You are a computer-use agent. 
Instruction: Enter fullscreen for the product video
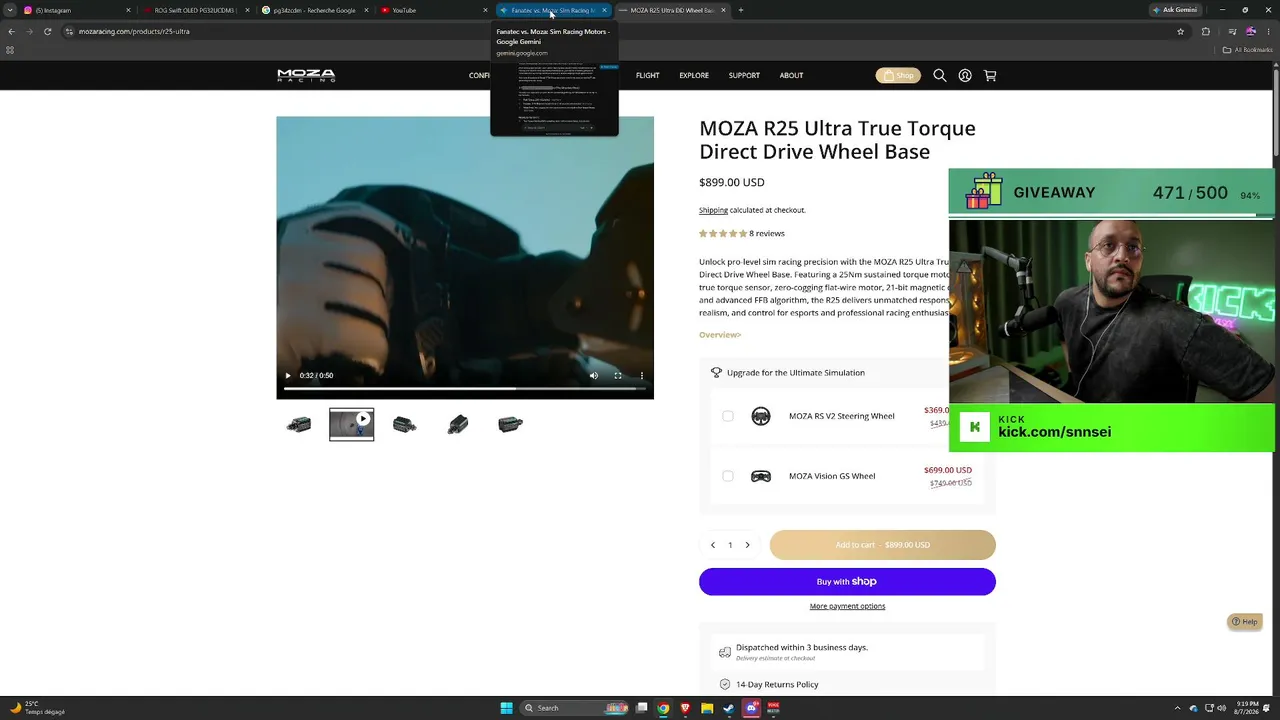point(618,376)
